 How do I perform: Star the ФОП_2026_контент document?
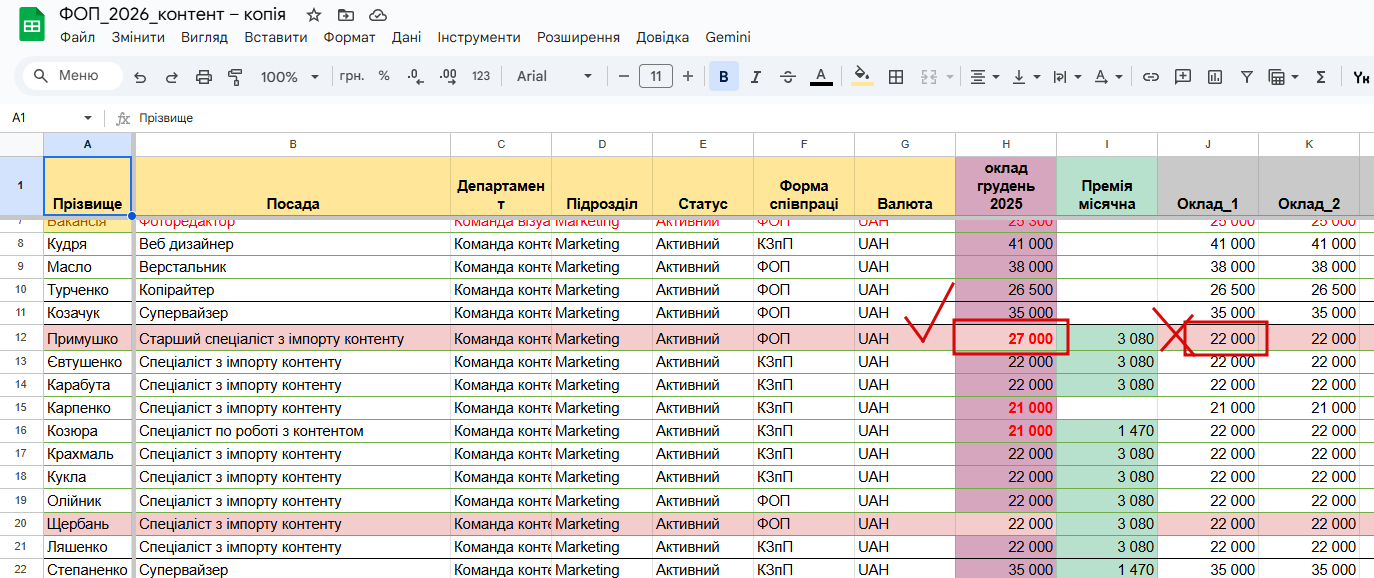[314, 15]
